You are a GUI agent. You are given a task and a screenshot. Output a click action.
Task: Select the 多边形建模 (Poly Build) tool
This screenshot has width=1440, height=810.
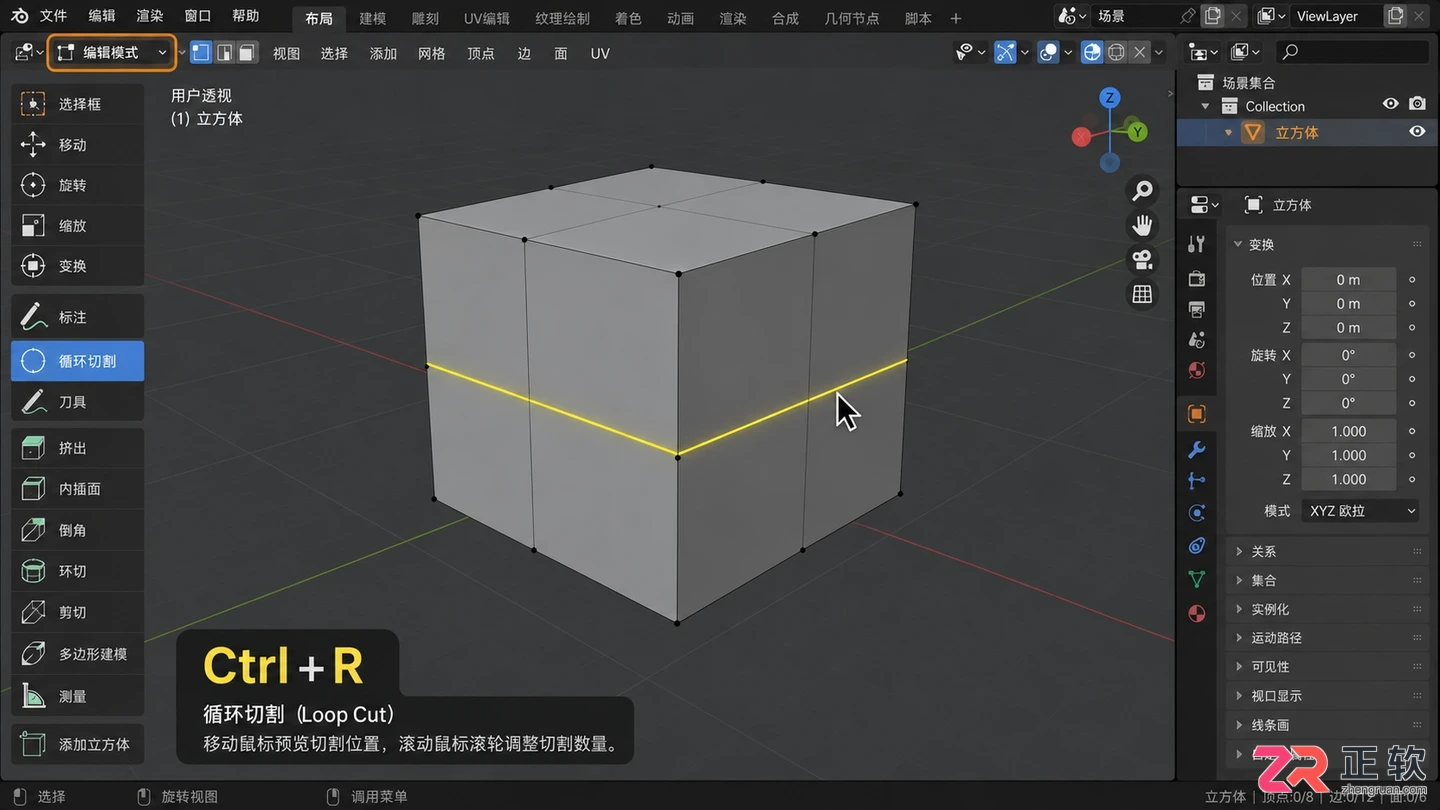click(x=77, y=654)
